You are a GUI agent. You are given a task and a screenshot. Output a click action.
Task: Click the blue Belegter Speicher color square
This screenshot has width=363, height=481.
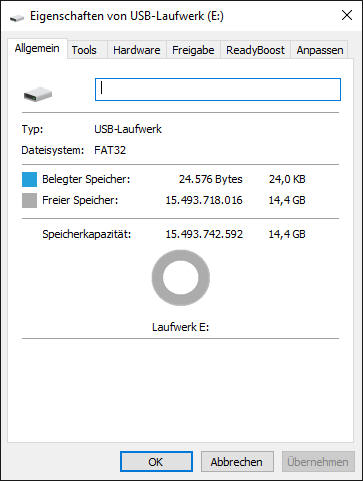pos(29,179)
